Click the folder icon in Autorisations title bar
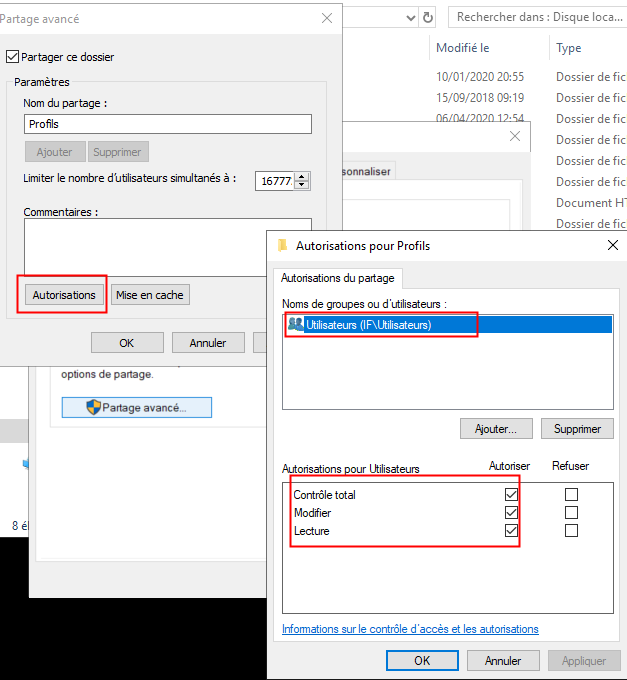Screen dimensions: 627x680 [283, 245]
